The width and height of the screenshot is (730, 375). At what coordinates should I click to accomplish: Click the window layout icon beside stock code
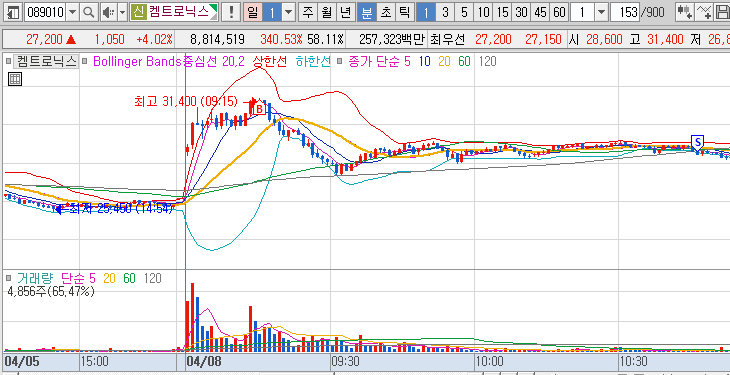(14, 13)
